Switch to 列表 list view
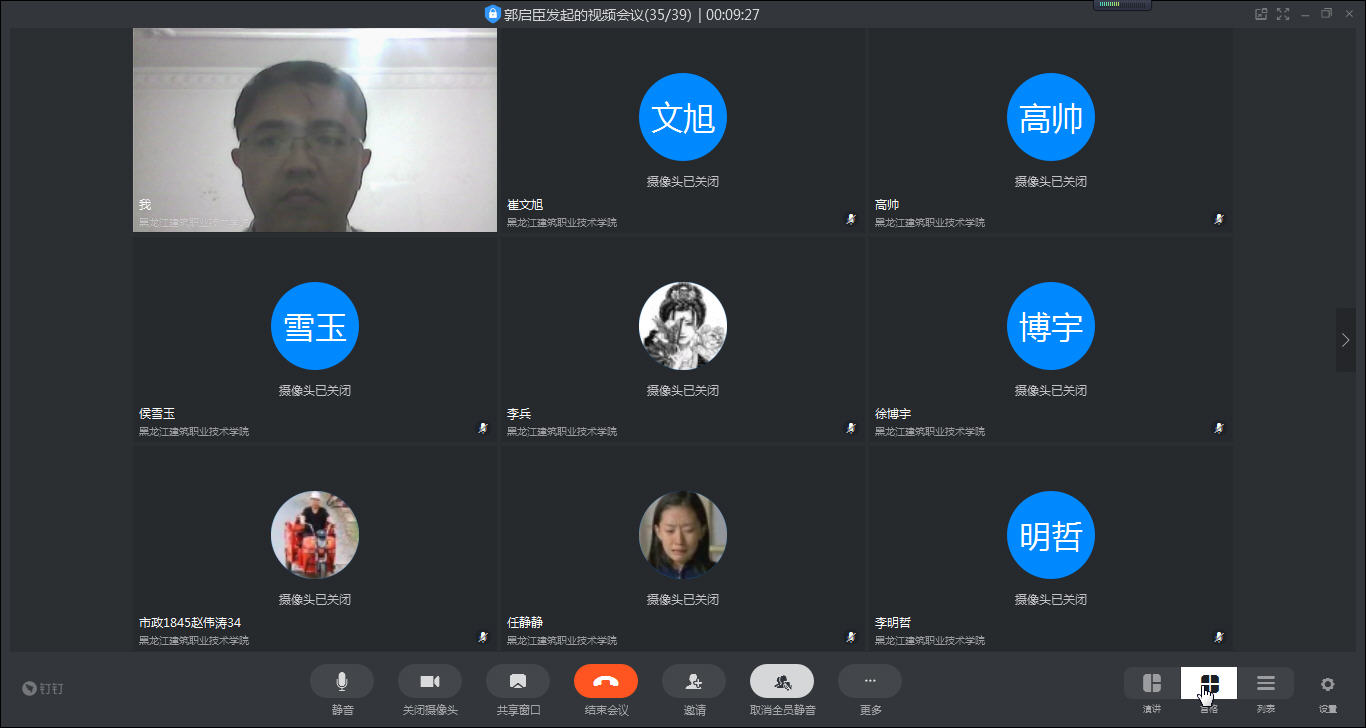Viewport: 1366px width, 728px height. tap(1265, 690)
